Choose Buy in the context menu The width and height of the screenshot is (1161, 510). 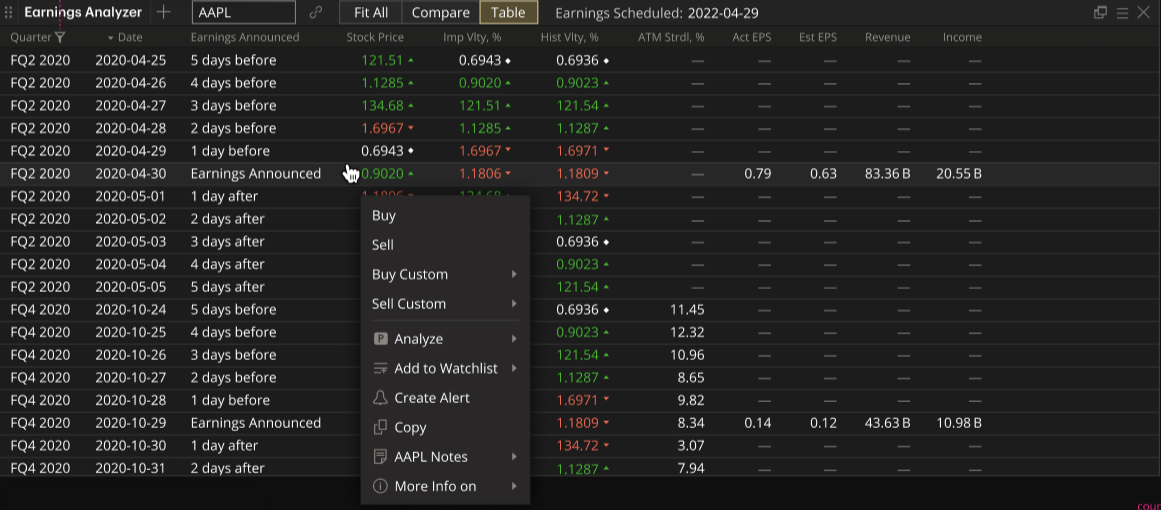click(384, 215)
